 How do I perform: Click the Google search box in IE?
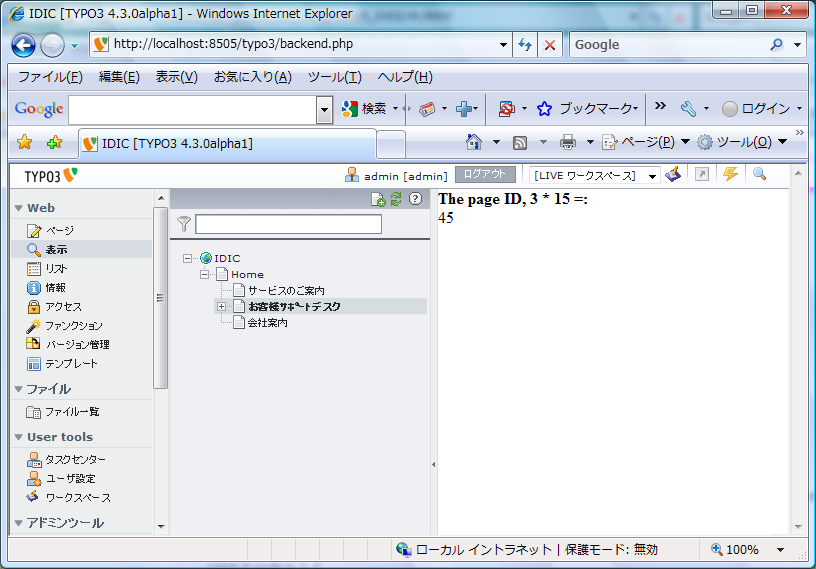click(668, 45)
